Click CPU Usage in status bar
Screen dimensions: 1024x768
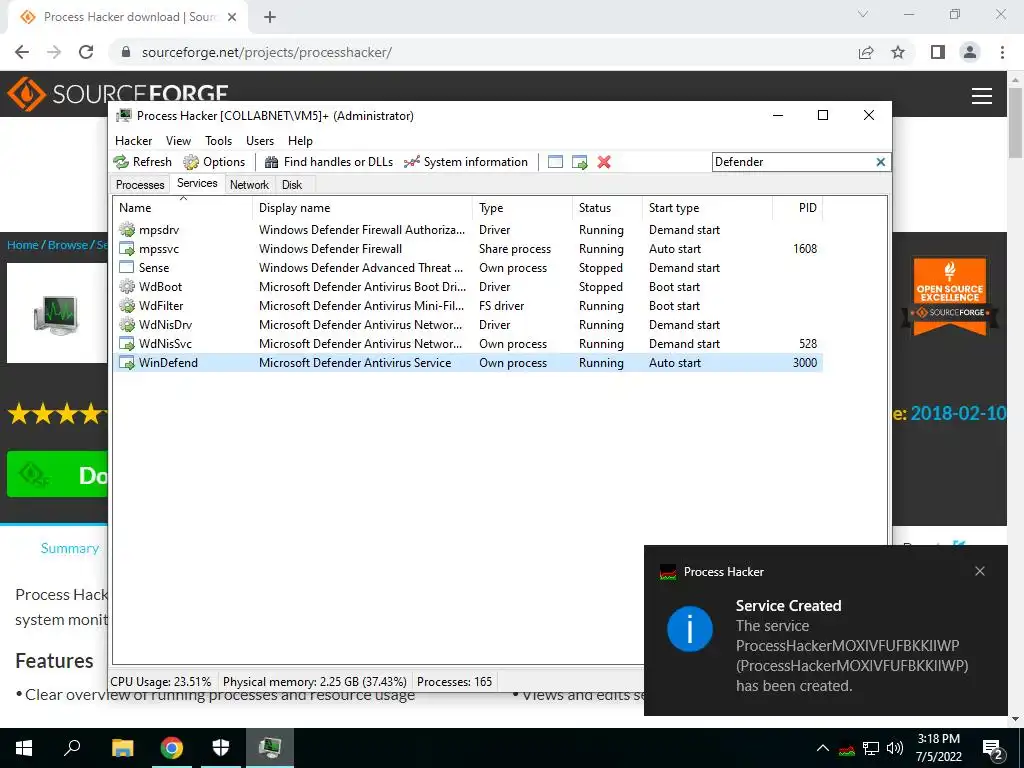point(161,682)
